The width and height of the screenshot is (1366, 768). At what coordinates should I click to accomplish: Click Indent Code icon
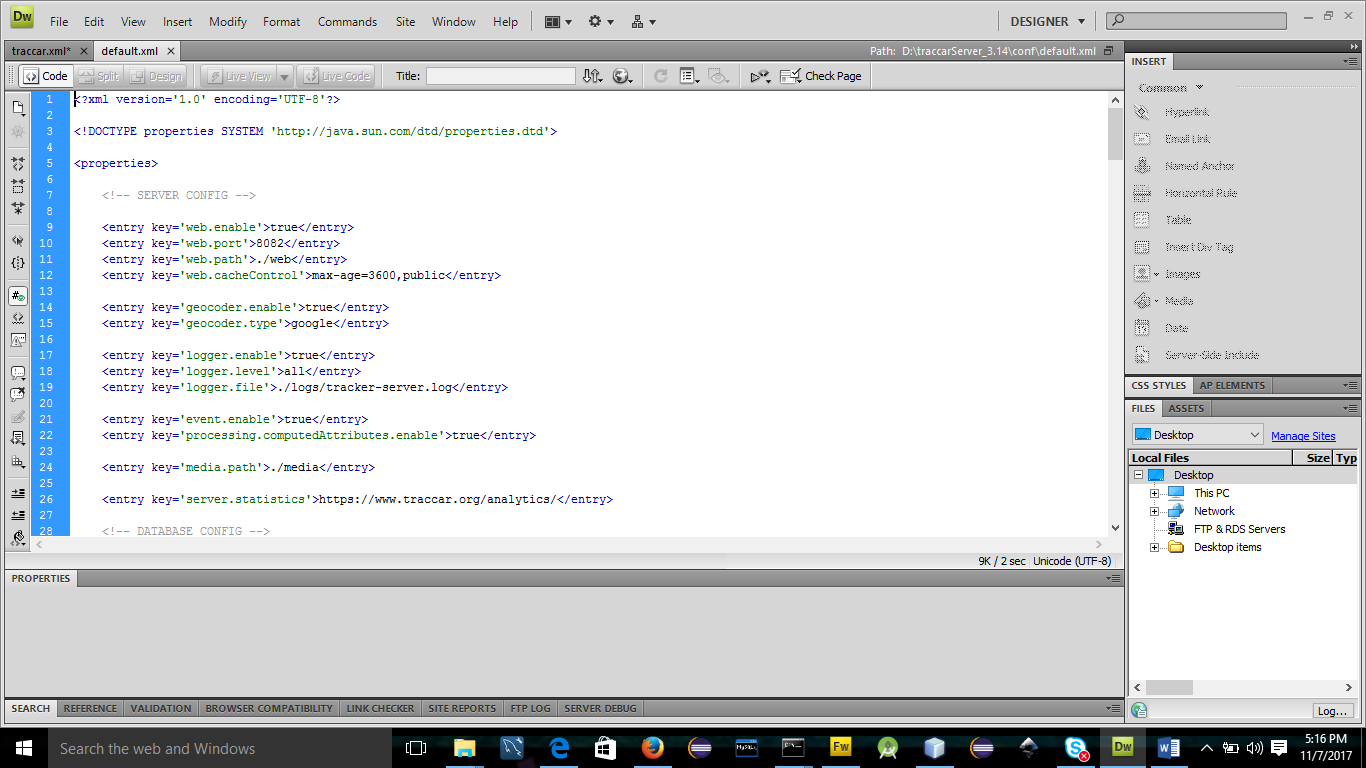[x=18, y=493]
